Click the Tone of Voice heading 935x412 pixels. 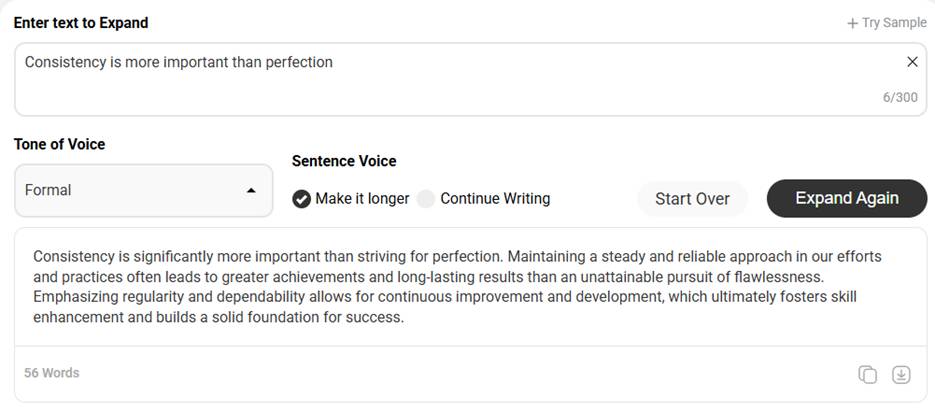[x=59, y=144]
